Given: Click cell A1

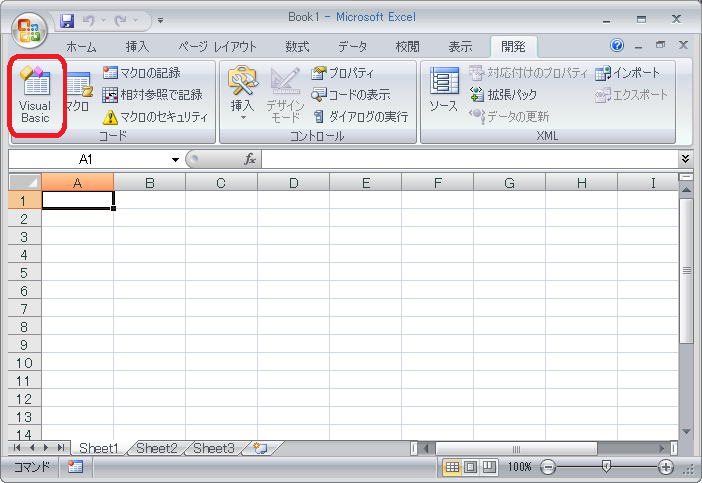Looking at the screenshot, I should click(77, 200).
